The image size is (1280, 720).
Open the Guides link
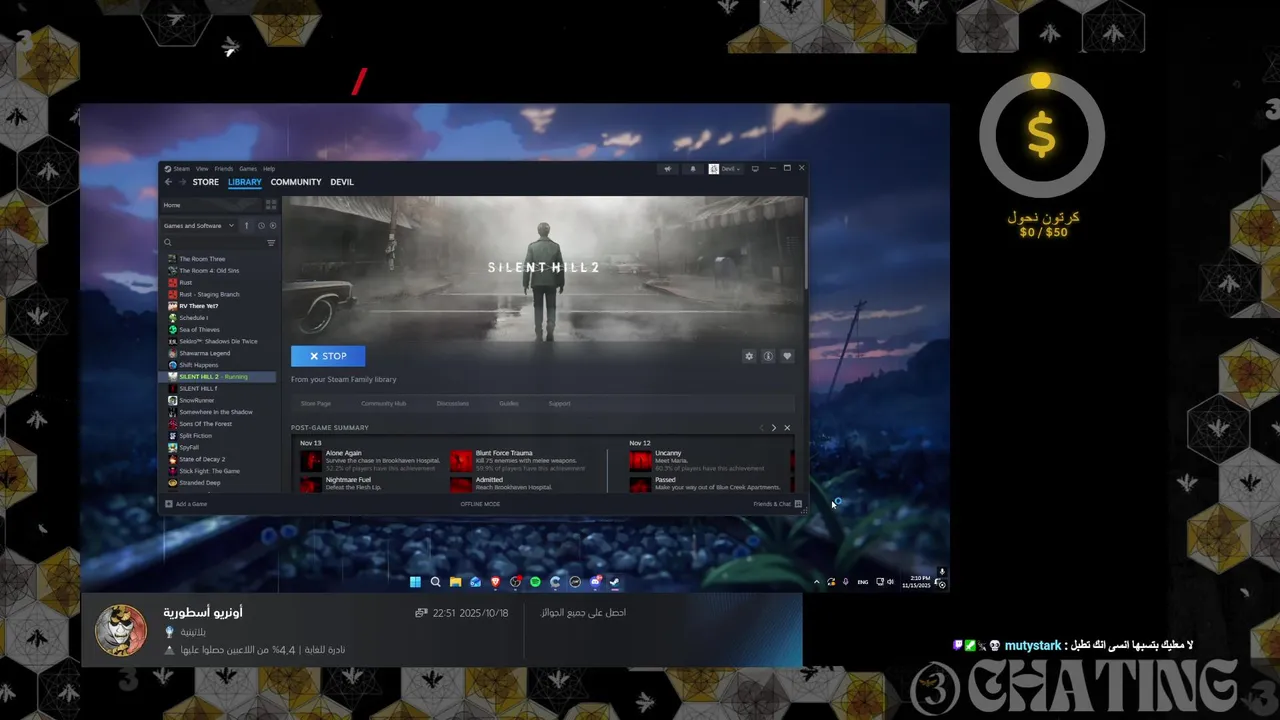(x=509, y=404)
